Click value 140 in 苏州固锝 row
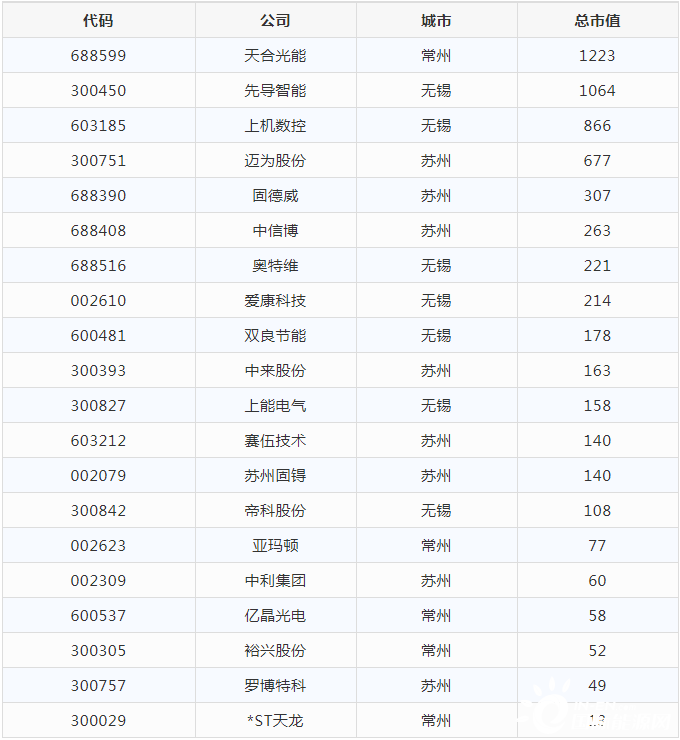 (x=597, y=475)
